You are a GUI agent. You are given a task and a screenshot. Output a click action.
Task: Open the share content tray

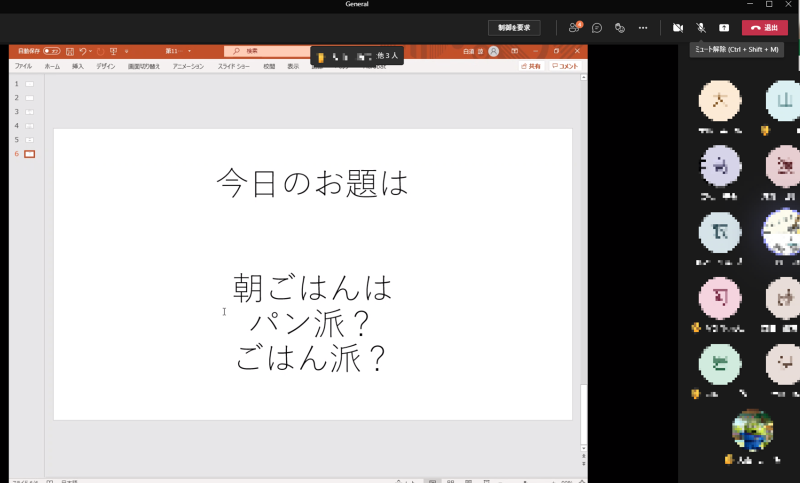click(724, 28)
